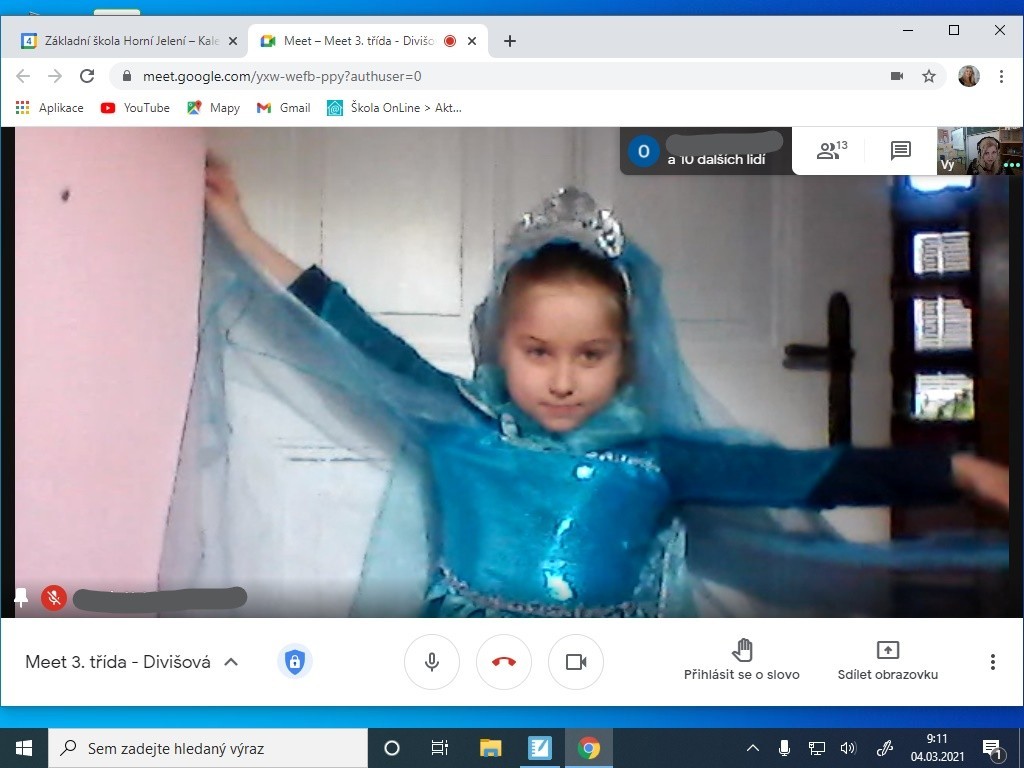Open a new browser tab
The width and height of the screenshot is (1024, 768).
click(x=510, y=41)
